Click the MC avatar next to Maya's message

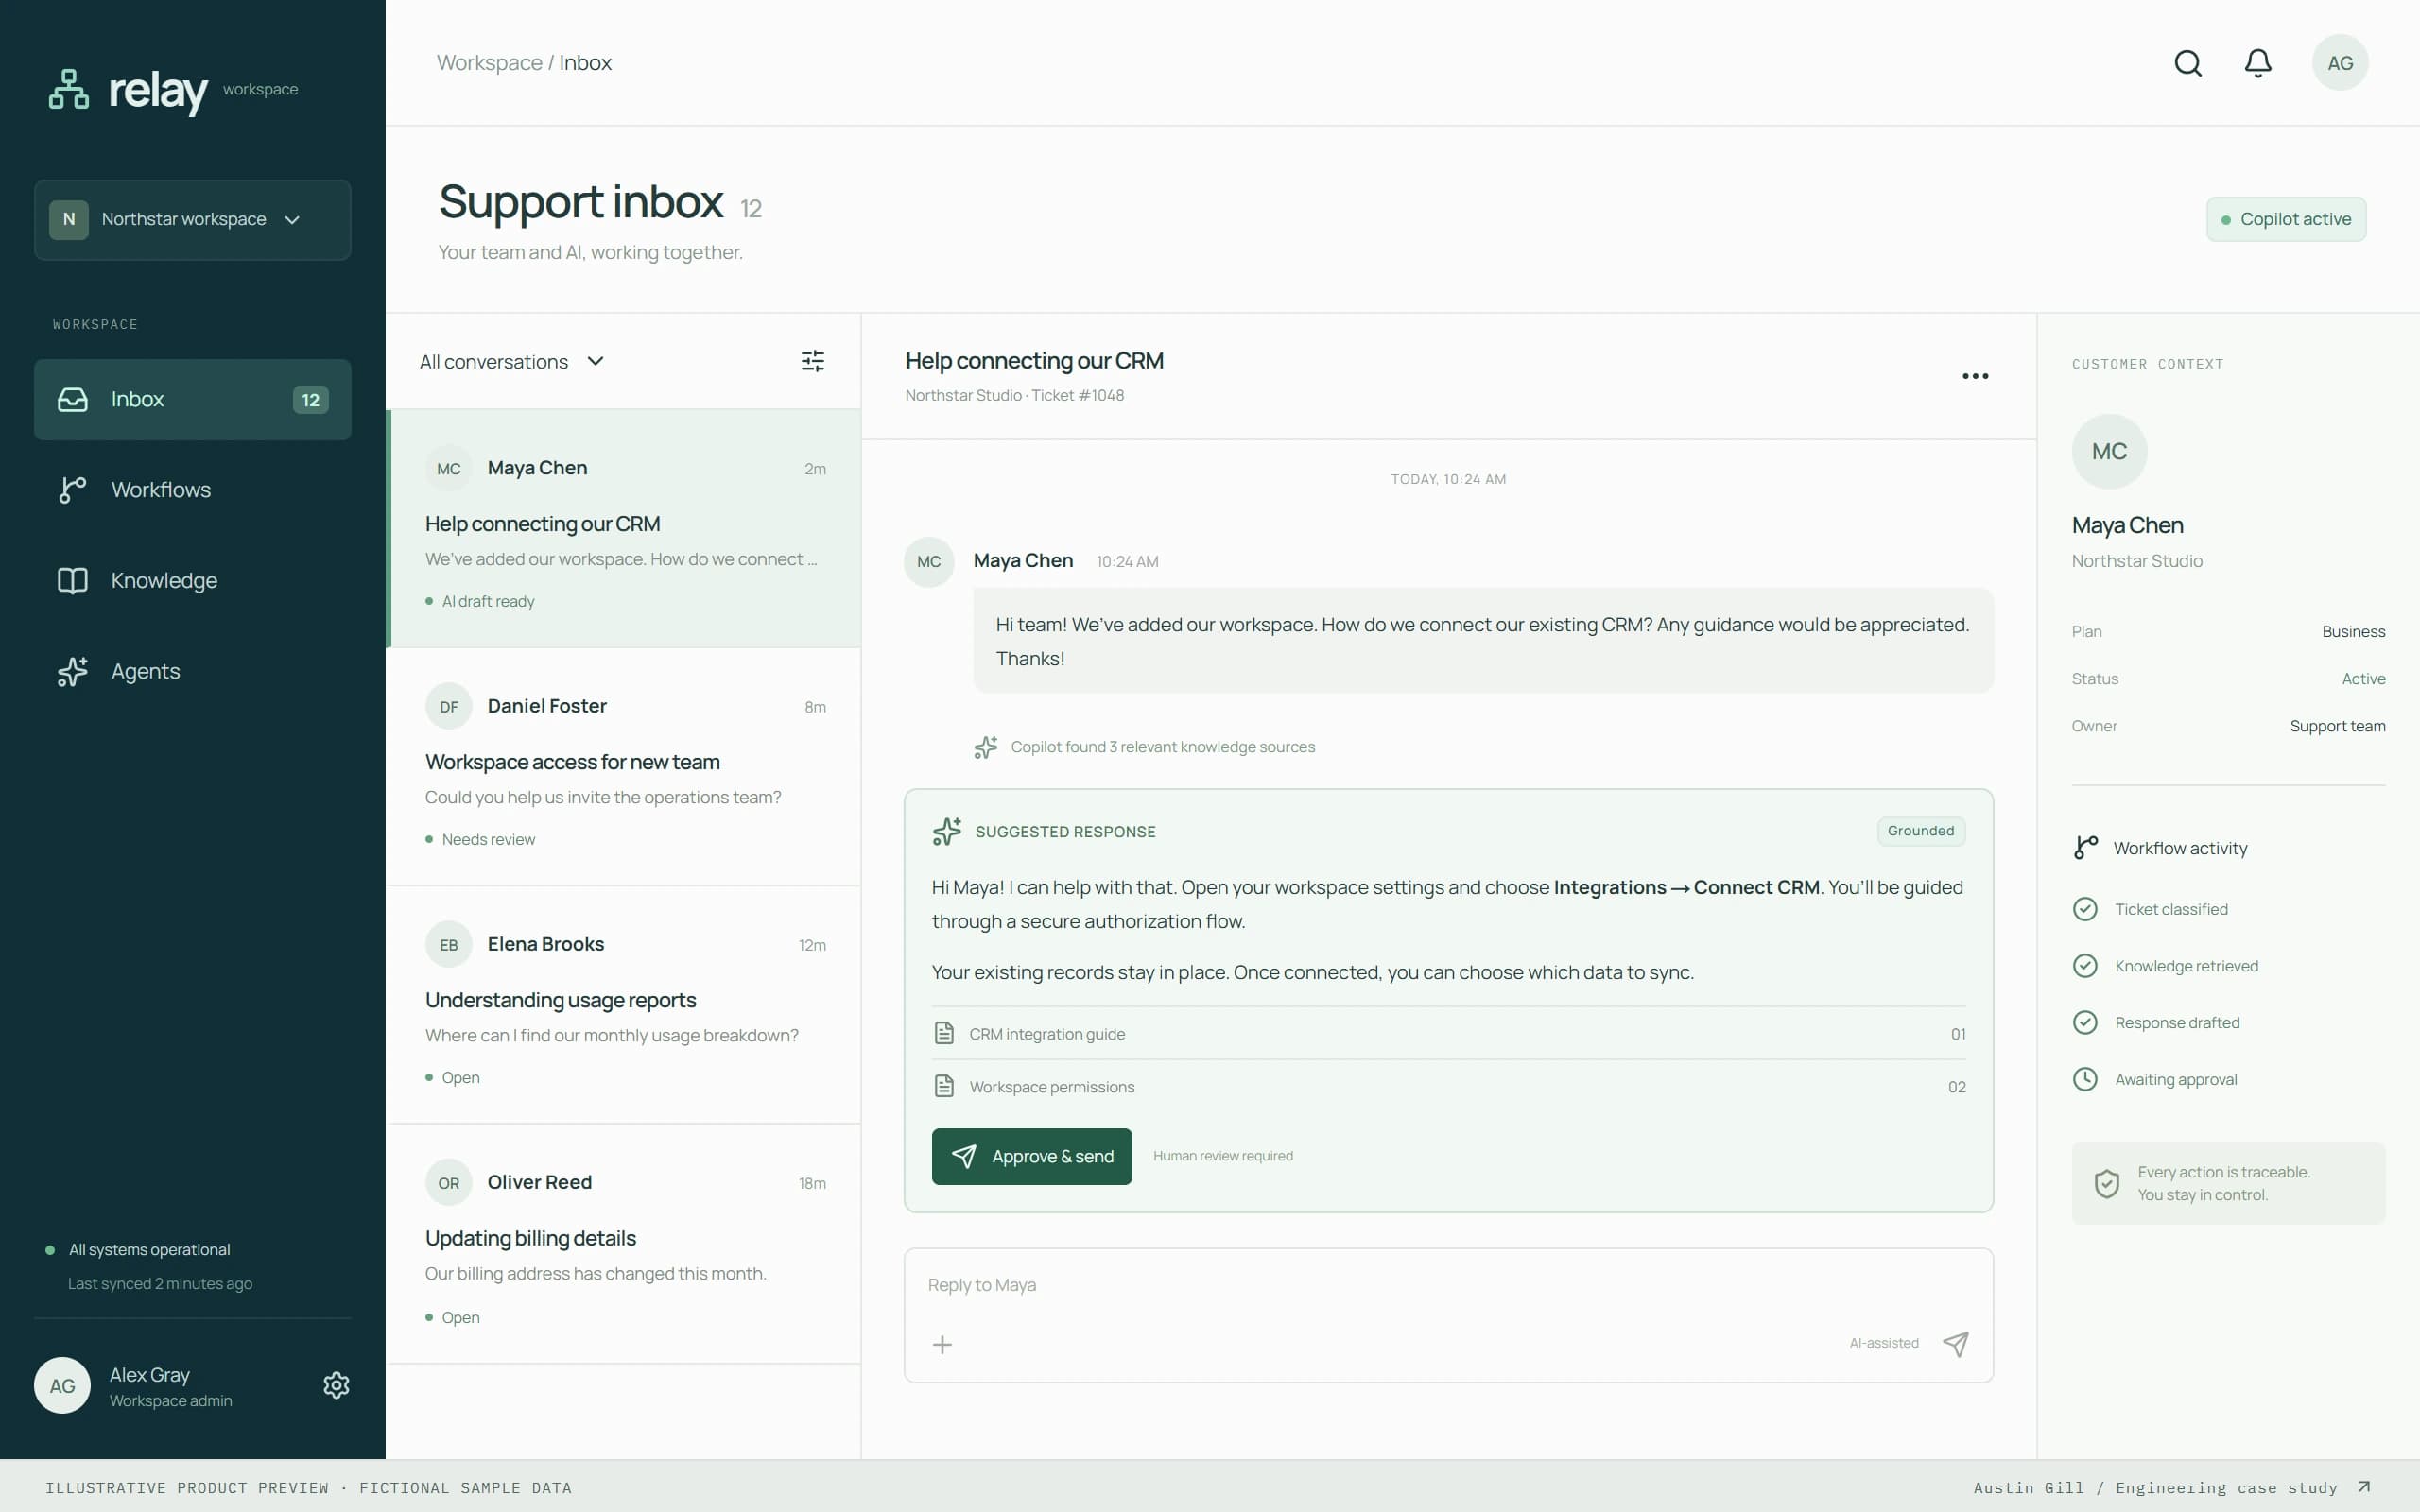pos(929,562)
